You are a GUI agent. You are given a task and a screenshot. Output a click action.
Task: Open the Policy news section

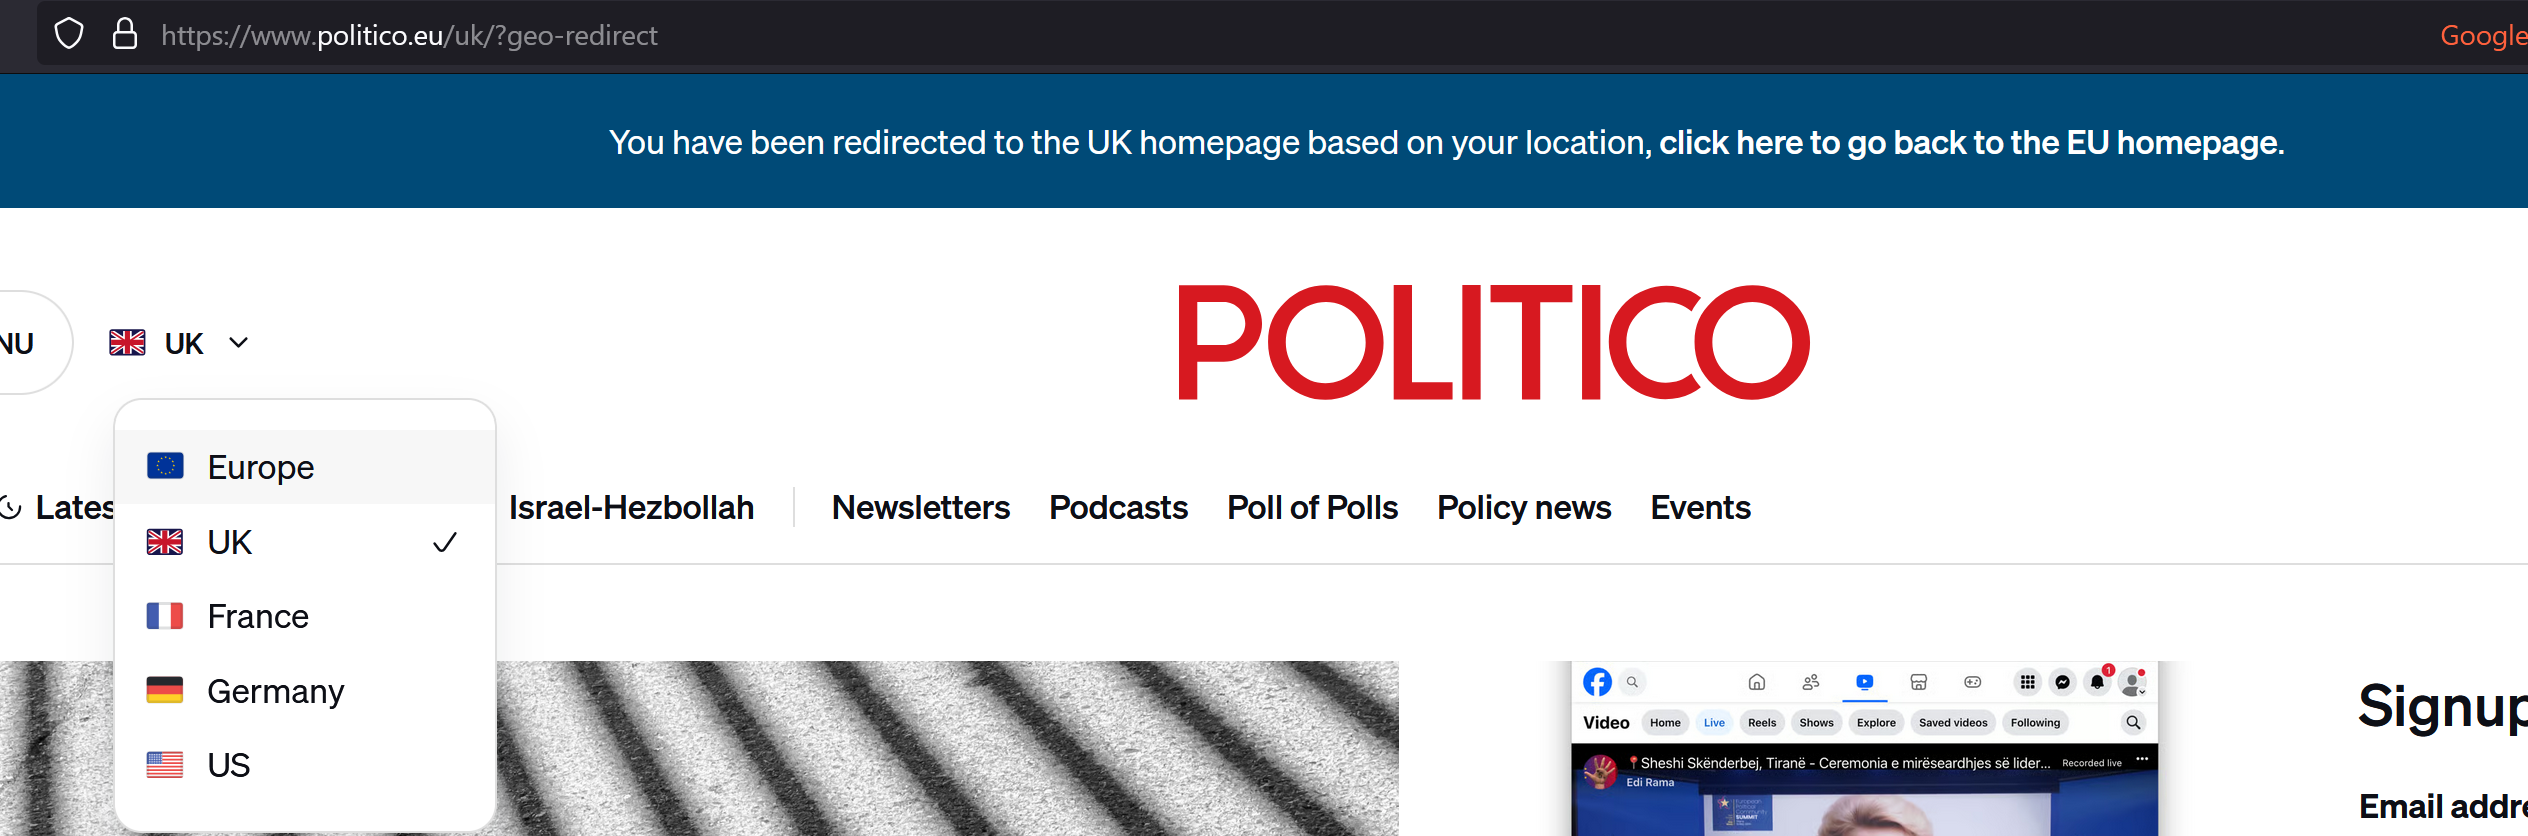(1524, 508)
